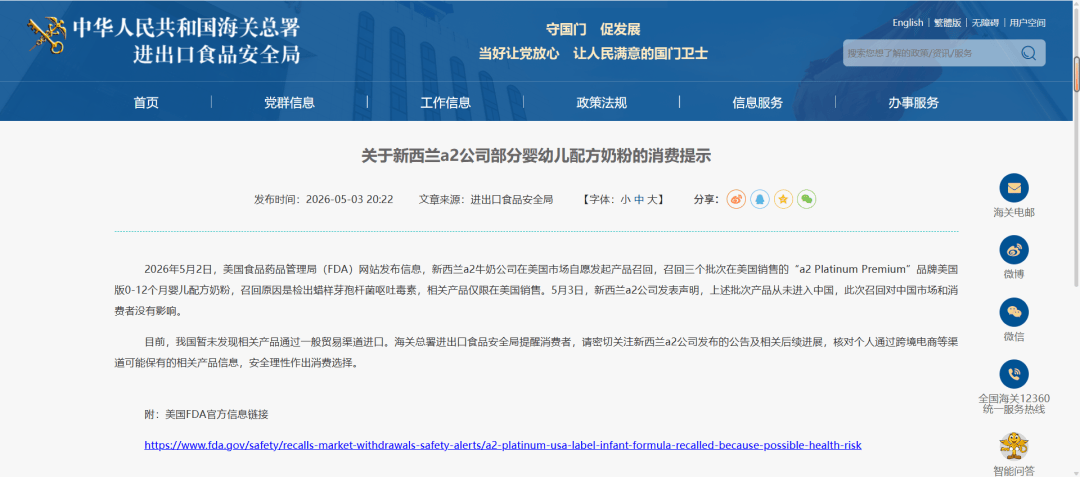The width and height of the screenshot is (1080, 477).
Task: Open the 政策法规 navigation menu
Action: pos(601,103)
